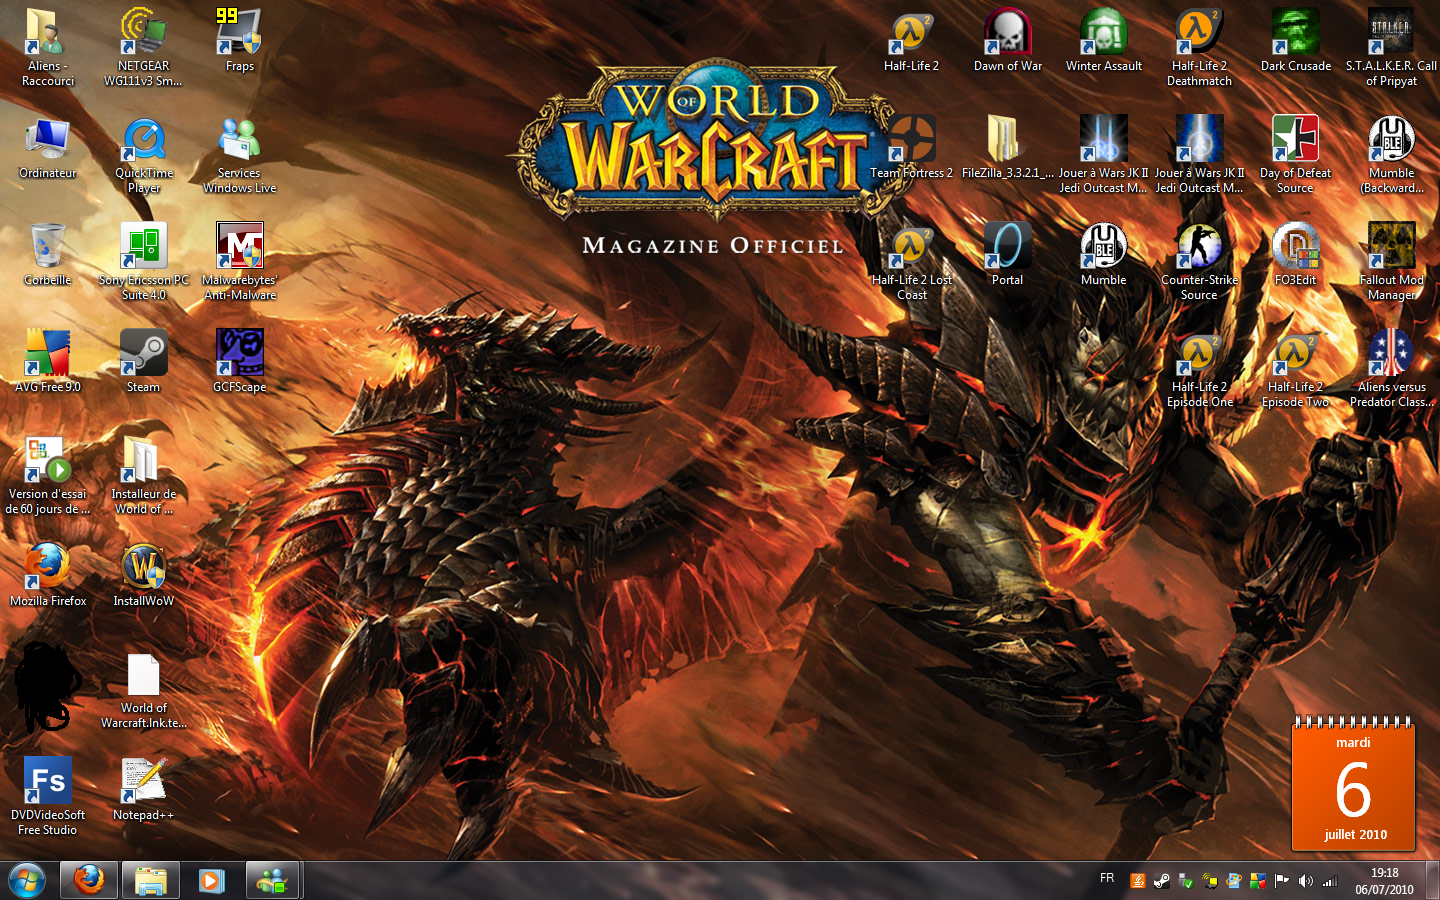1440x900 pixels.
Task: Open the Corbeille recycle bin
Action: [47, 247]
